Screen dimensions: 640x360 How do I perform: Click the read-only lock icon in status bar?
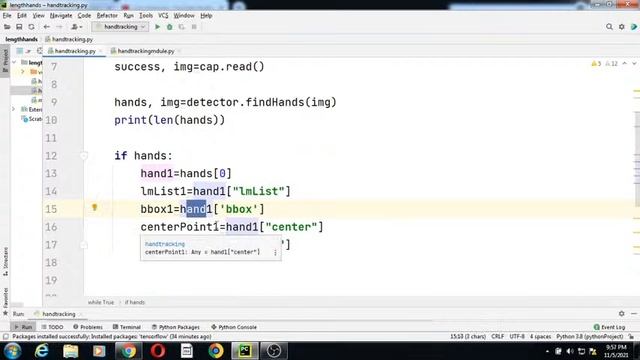[631, 337]
